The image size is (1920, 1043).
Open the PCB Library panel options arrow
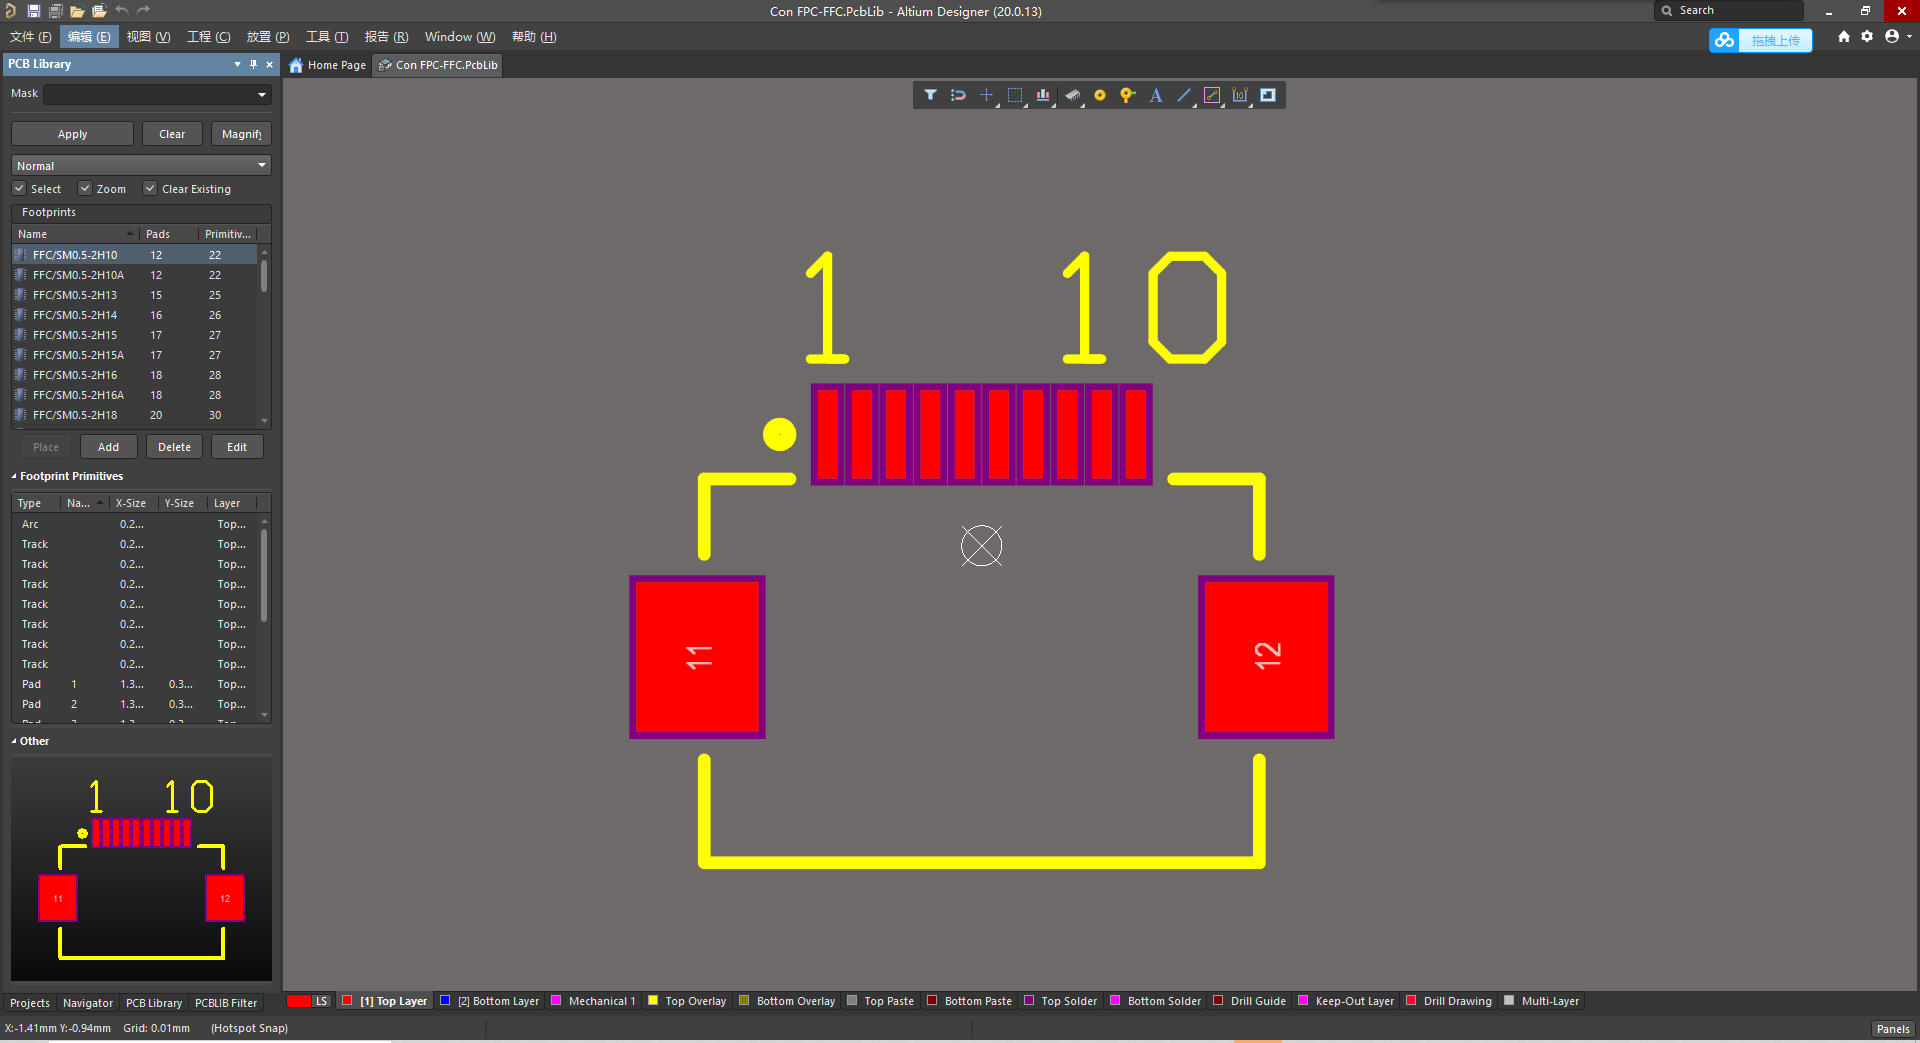237,64
